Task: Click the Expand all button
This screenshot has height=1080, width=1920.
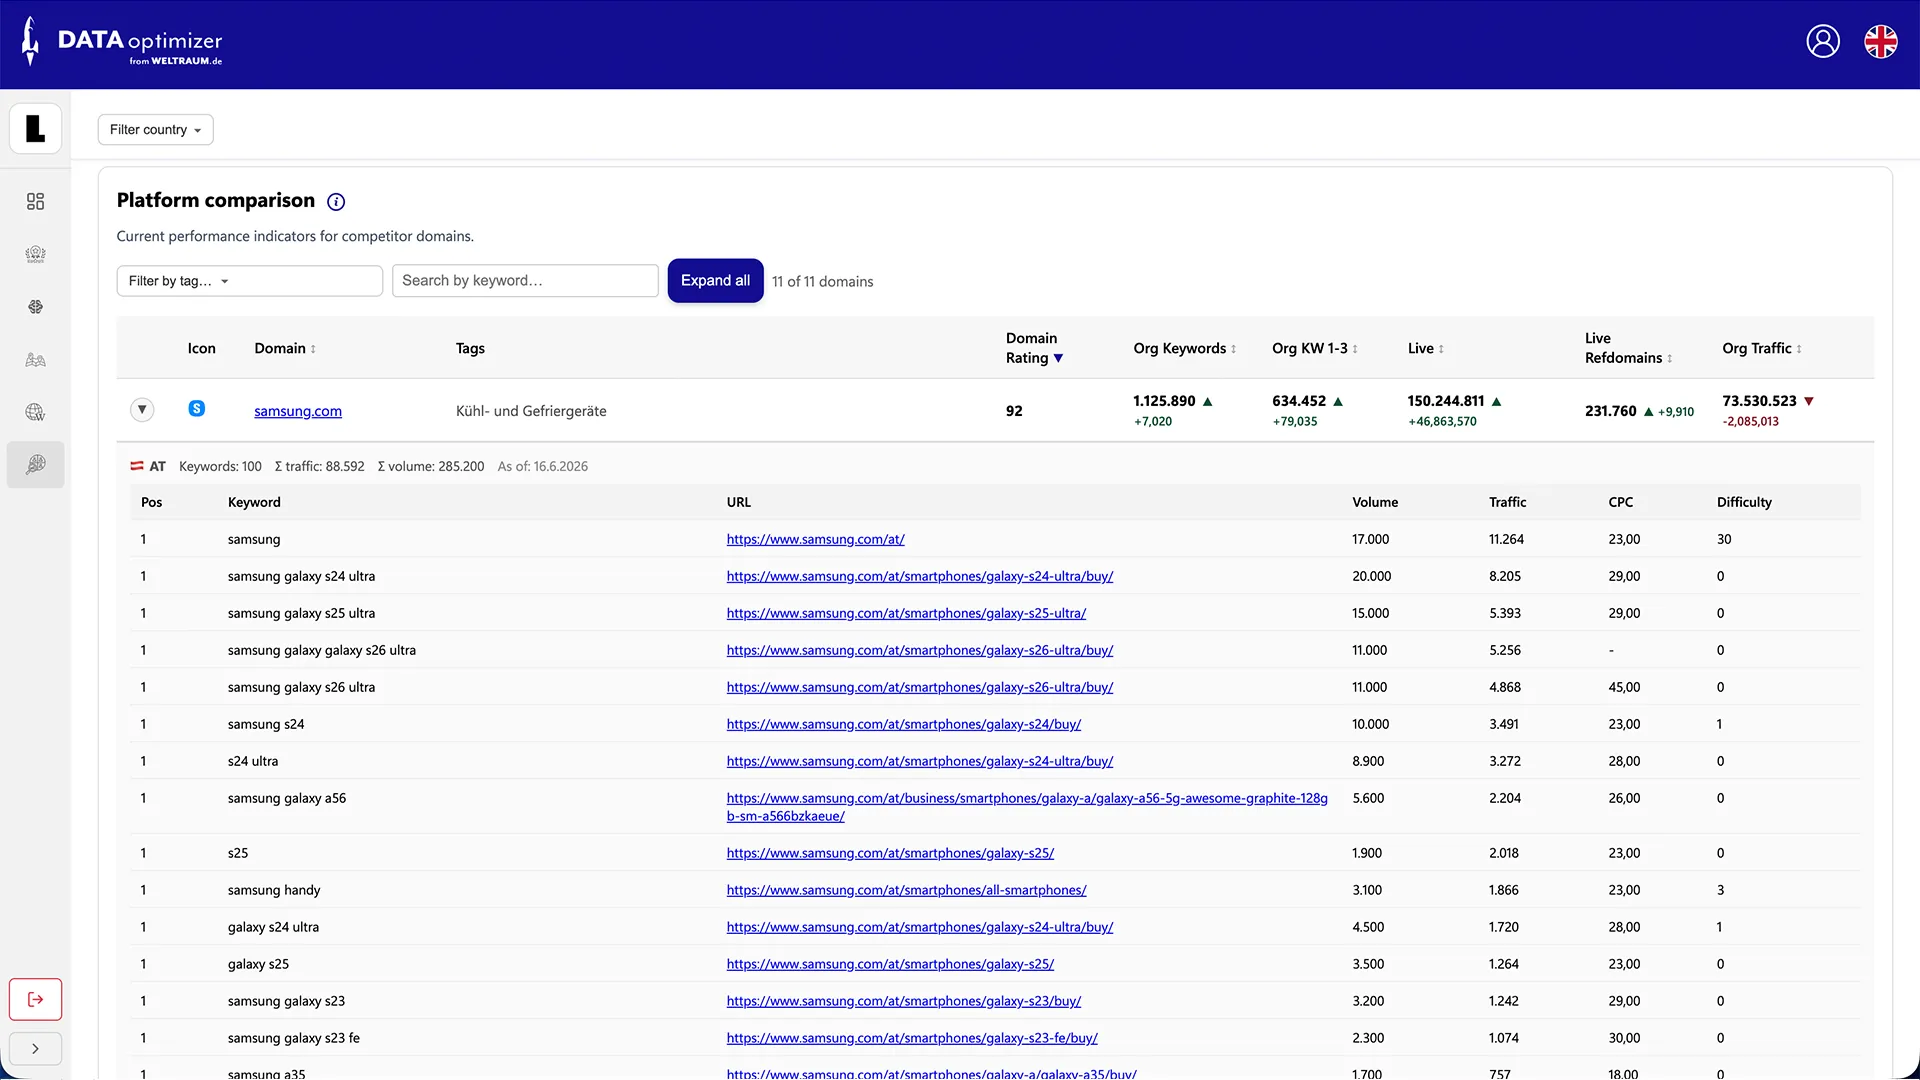Action: 715,281
